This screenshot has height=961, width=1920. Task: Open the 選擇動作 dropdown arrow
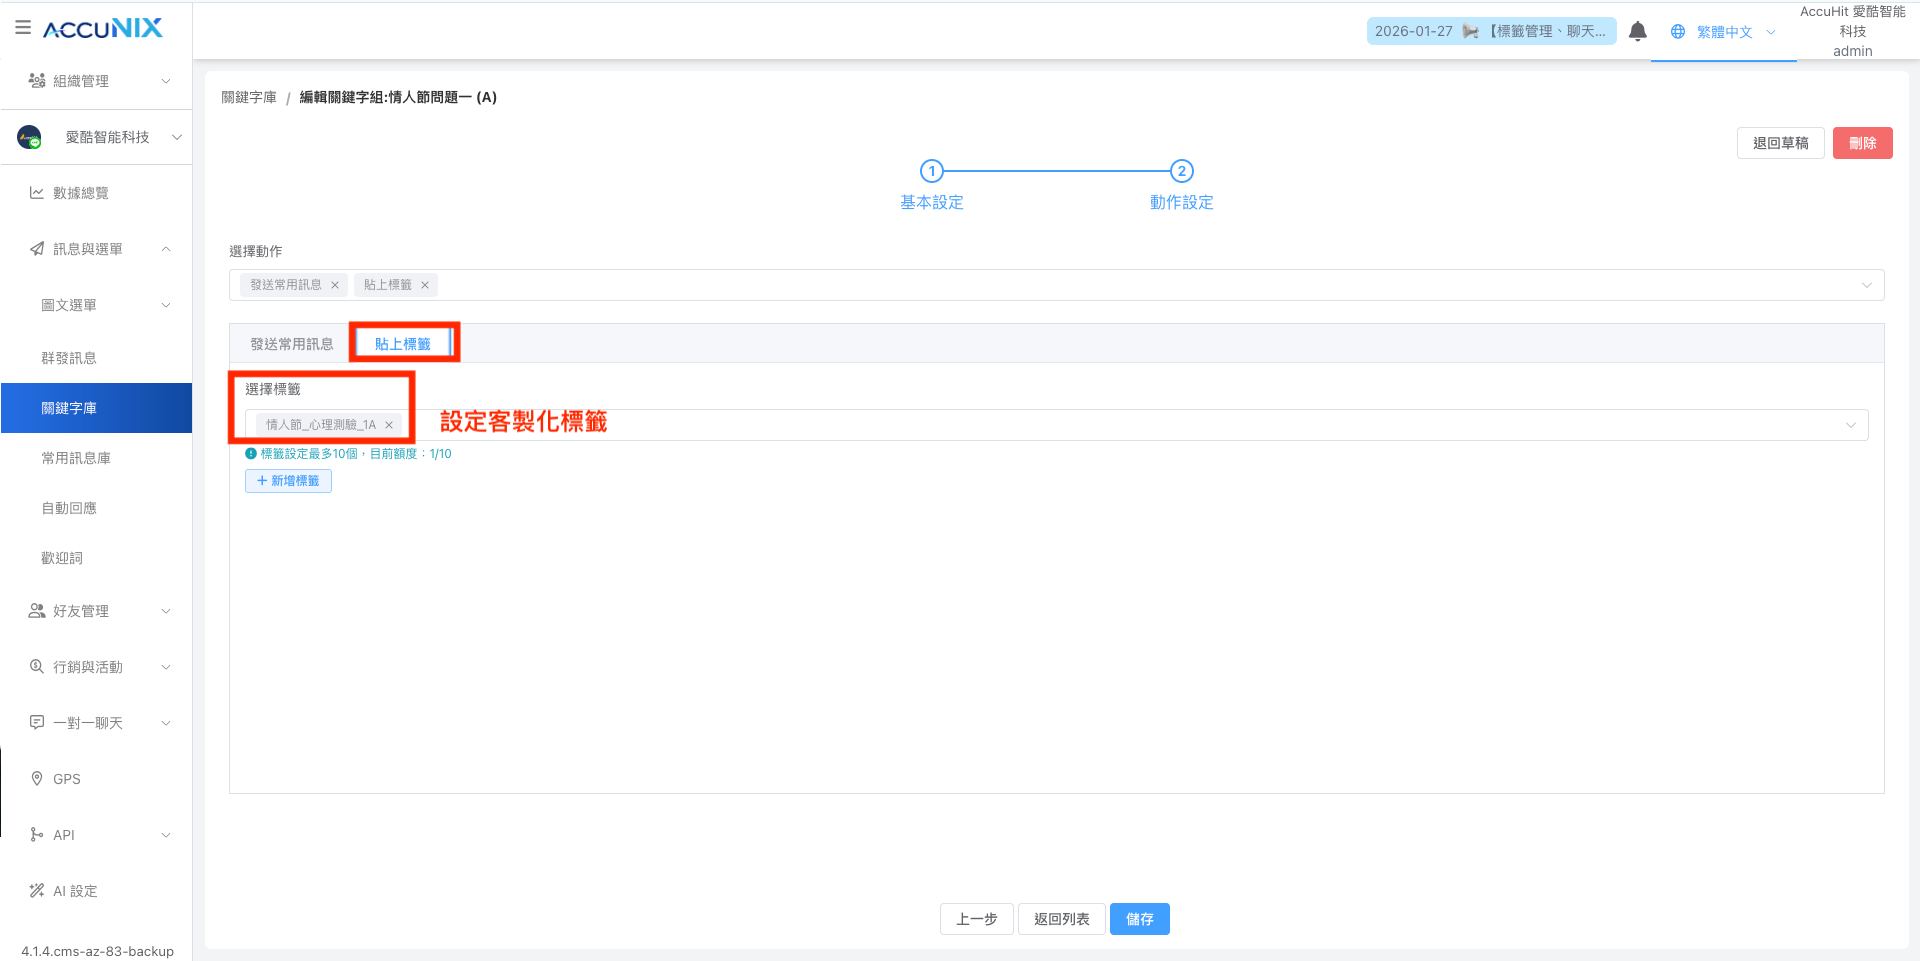(1866, 285)
